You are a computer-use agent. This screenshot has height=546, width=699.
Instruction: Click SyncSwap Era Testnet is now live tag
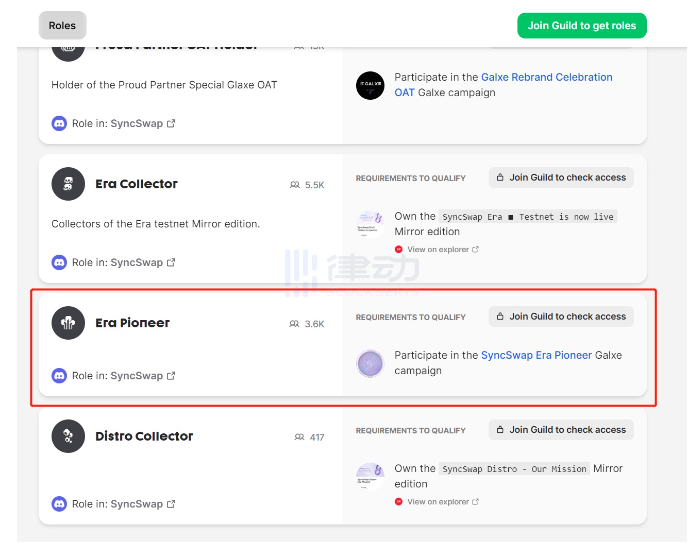point(528,217)
